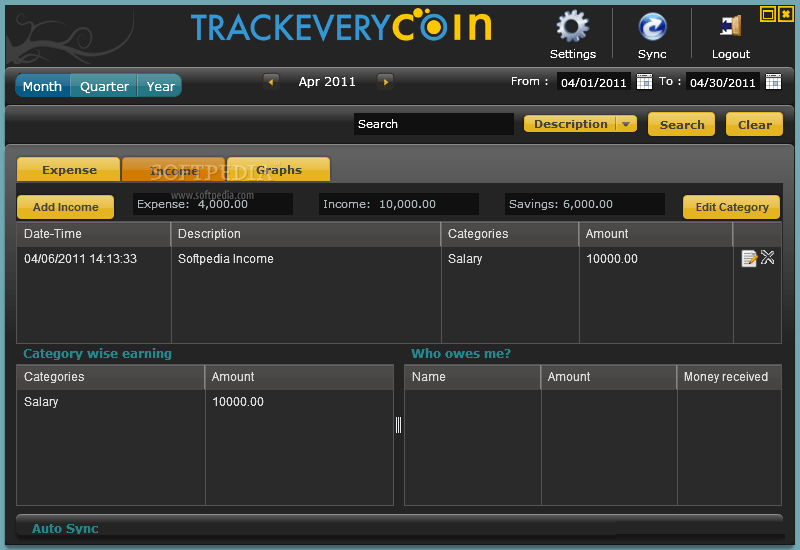The width and height of the screenshot is (800, 550).
Task: Select the Month period view
Action: coord(42,86)
